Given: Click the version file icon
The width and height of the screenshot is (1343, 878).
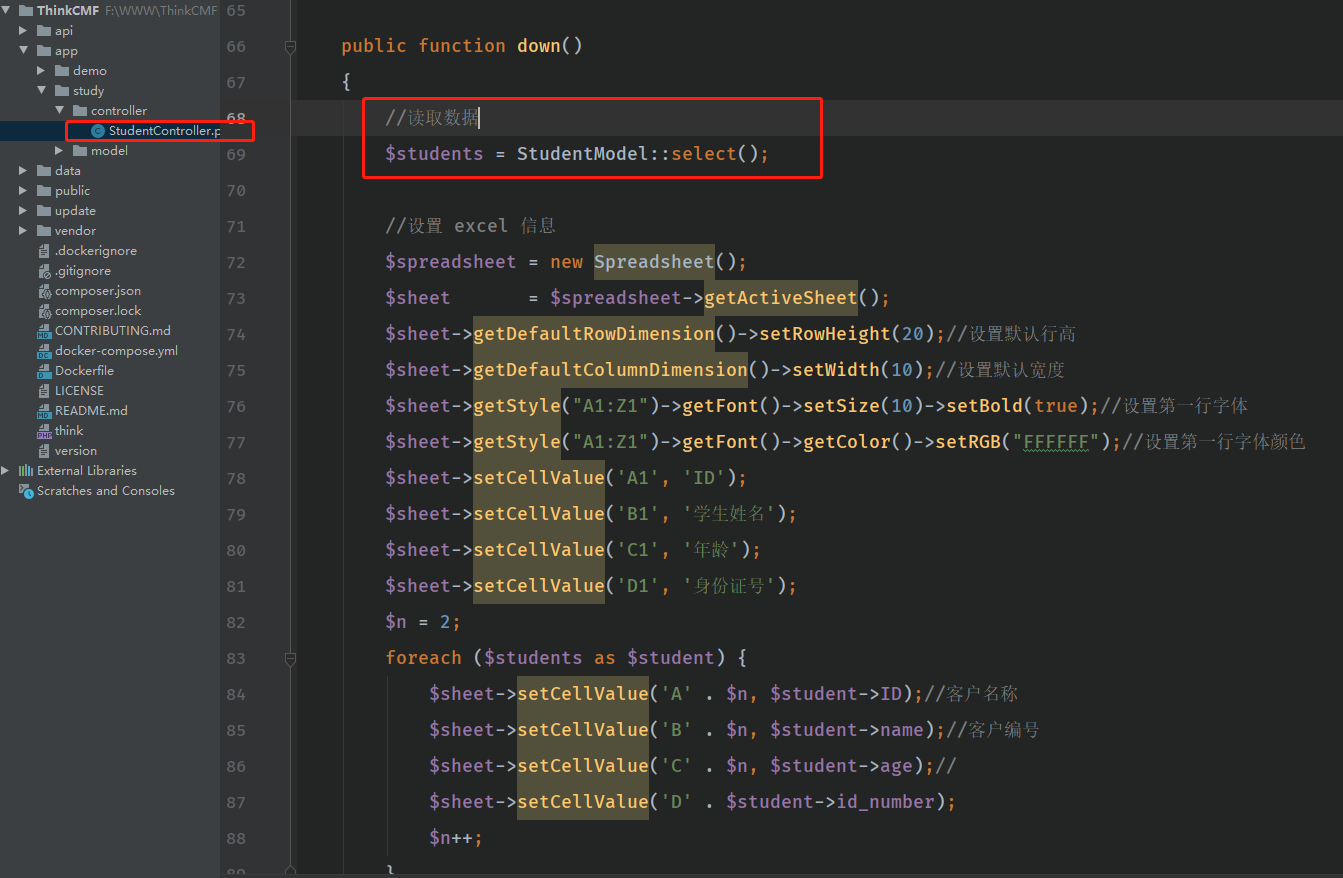Looking at the screenshot, I should [44, 451].
